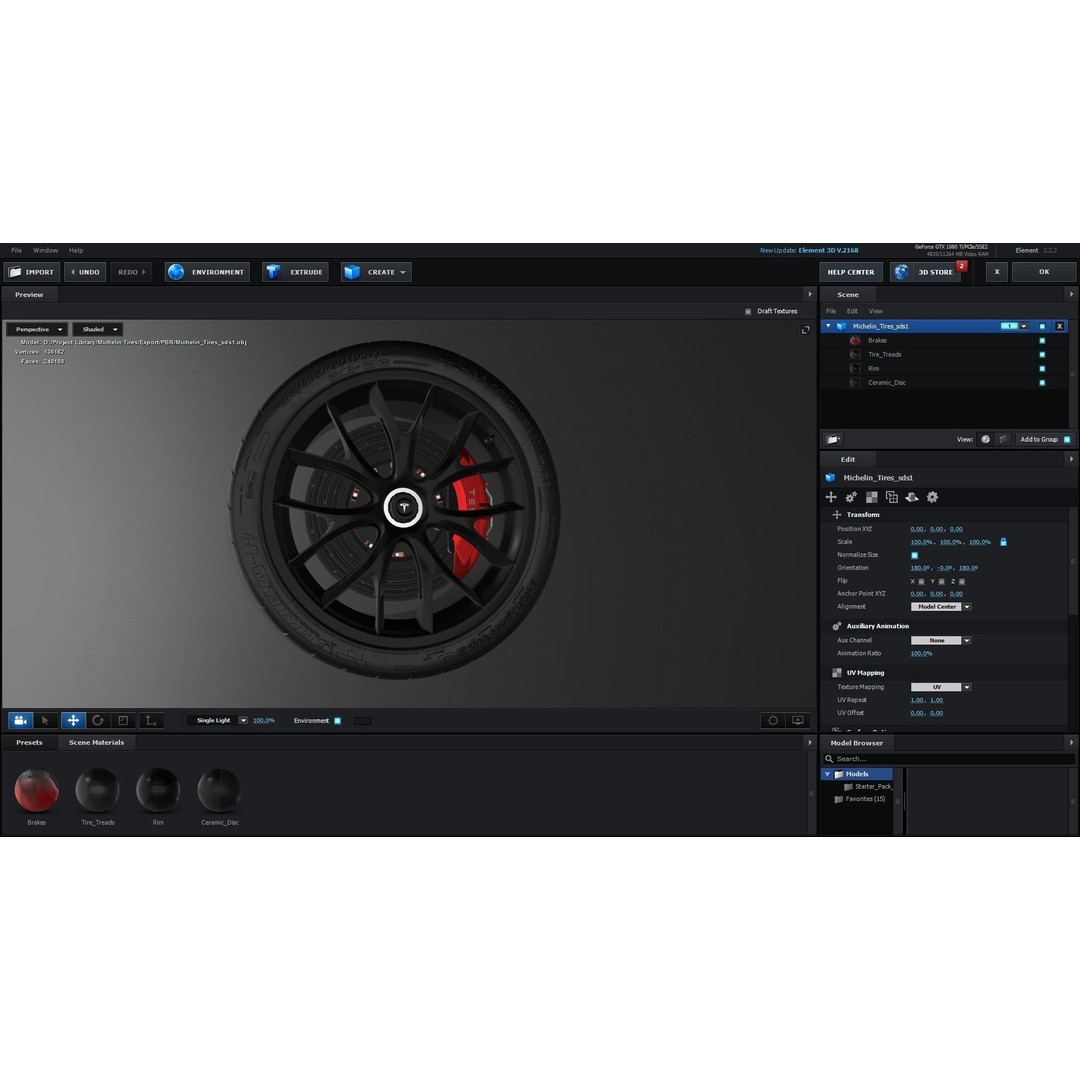Switch scene view to hierarchy view icon

(1003, 439)
